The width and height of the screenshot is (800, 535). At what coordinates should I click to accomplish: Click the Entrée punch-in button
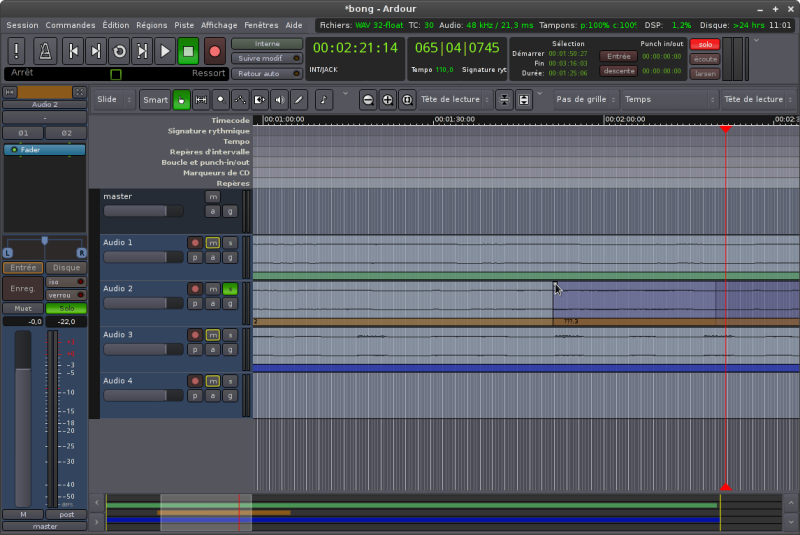pos(618,57)
